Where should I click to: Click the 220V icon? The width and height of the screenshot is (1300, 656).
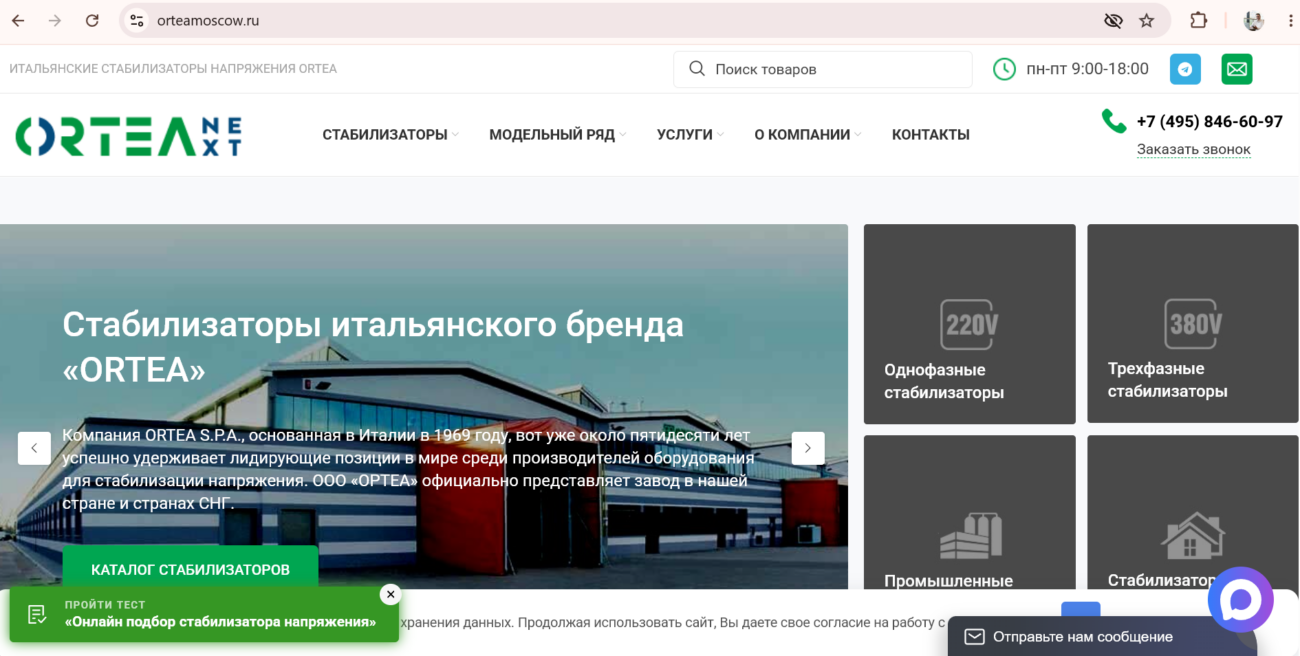(969, 324)
